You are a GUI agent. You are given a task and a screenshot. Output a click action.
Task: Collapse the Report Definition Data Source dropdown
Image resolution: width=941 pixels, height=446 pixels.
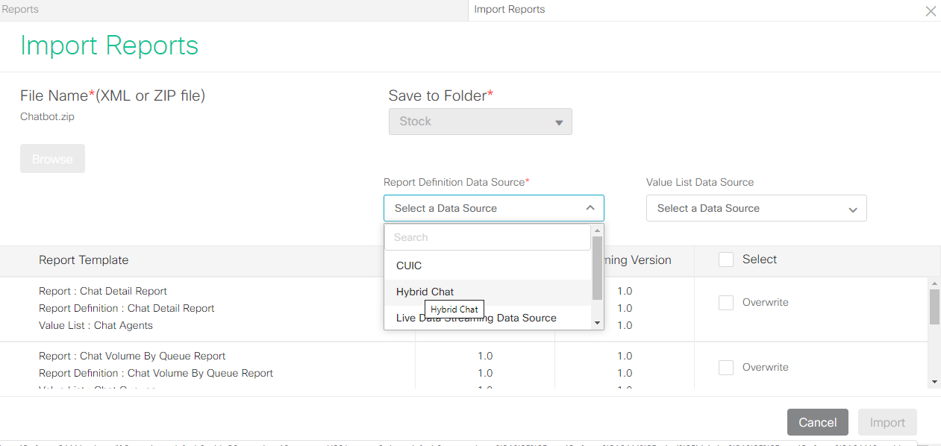[x=590, y=208]
